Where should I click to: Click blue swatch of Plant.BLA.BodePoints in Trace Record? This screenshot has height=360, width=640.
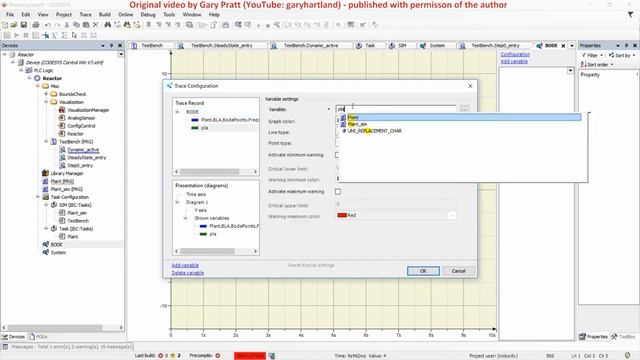pyautogui.click(x=195, y=120)
